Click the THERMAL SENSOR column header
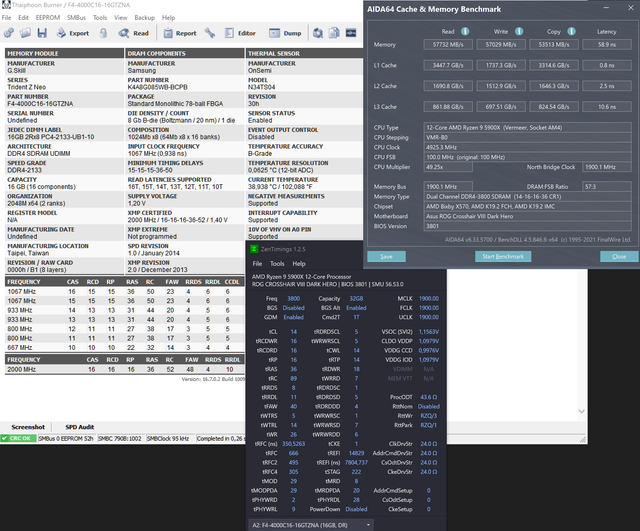The height and width of the screenshot is (531, 640). pyautogui.click(x=304, y=53)
